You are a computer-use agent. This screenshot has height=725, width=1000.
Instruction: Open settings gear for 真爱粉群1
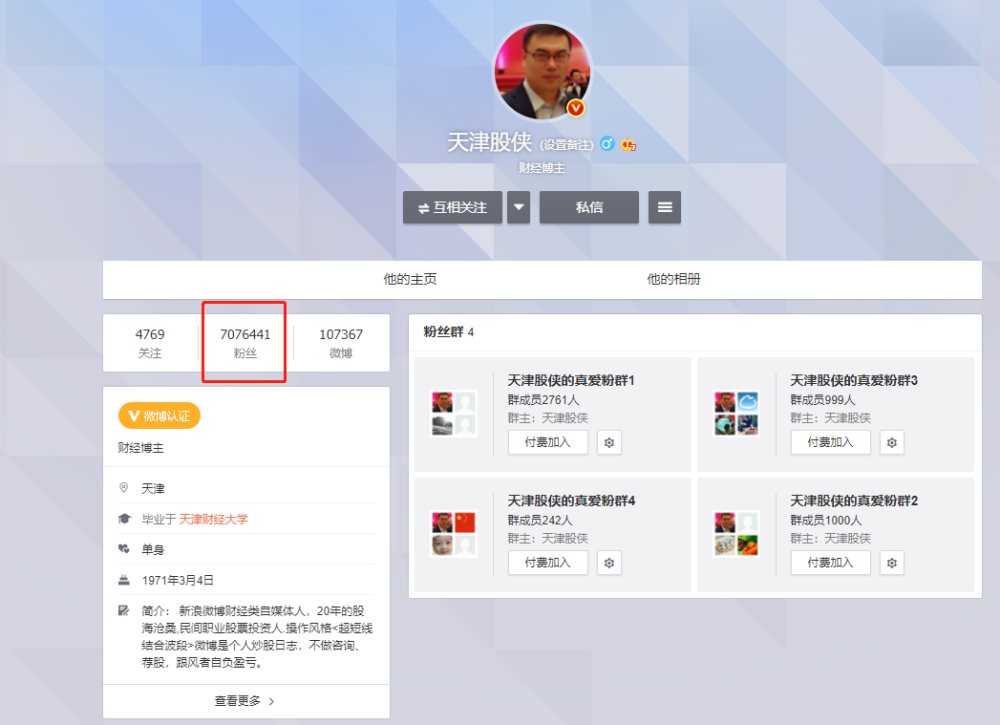pyautogui.click(x=609, y=443)
